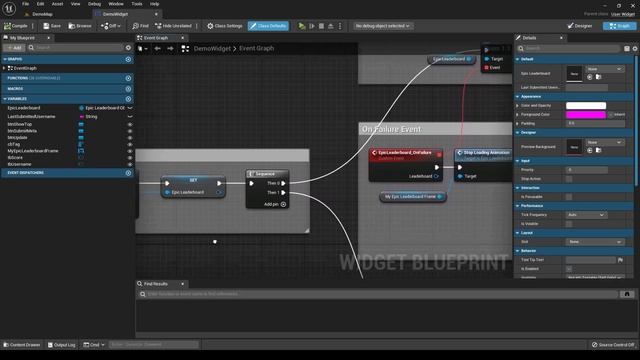Click the magenta Foreground Color swatch
The width and height of the screenshot is (640, 360).
(586, 114)
